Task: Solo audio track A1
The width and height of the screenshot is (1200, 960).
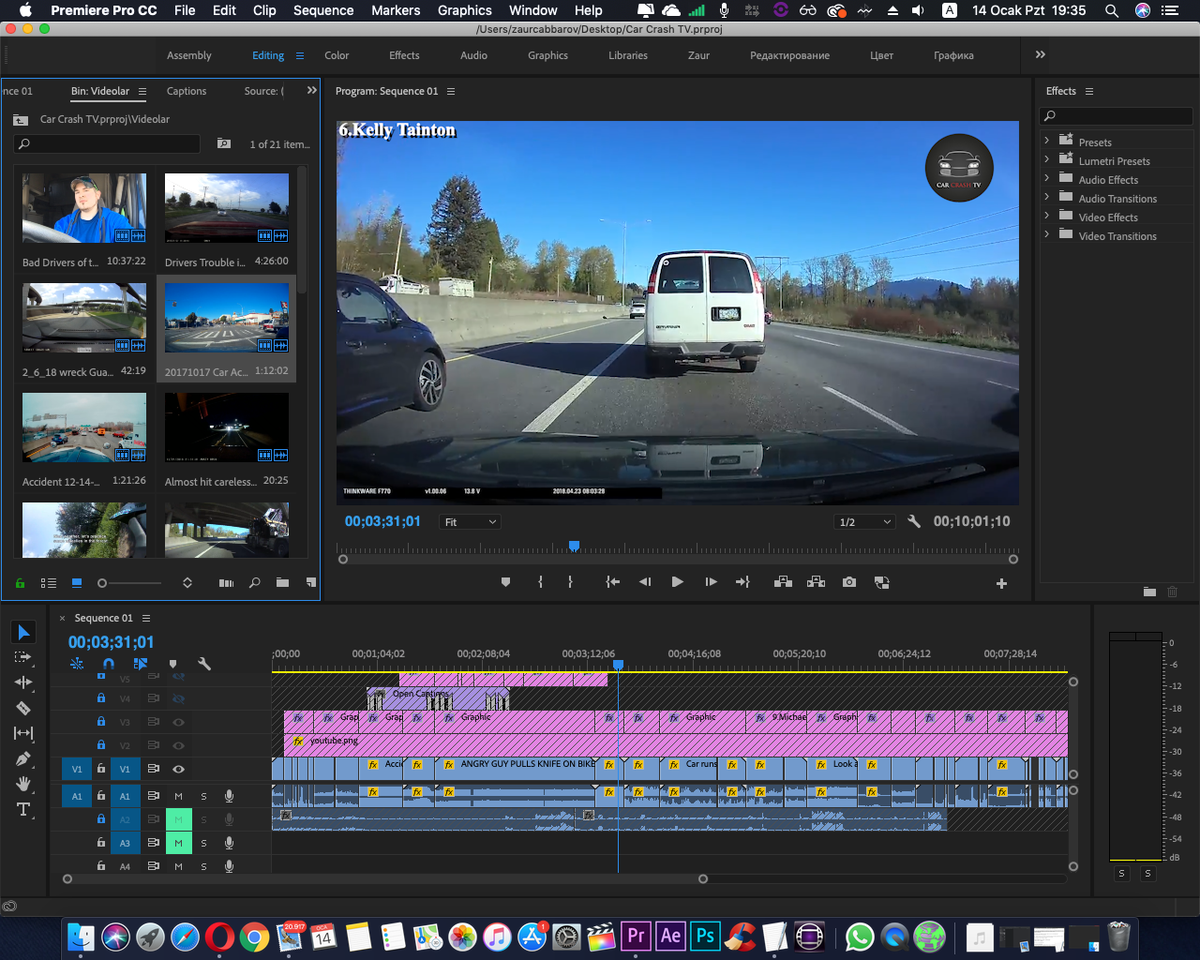Action: (204, 796)
